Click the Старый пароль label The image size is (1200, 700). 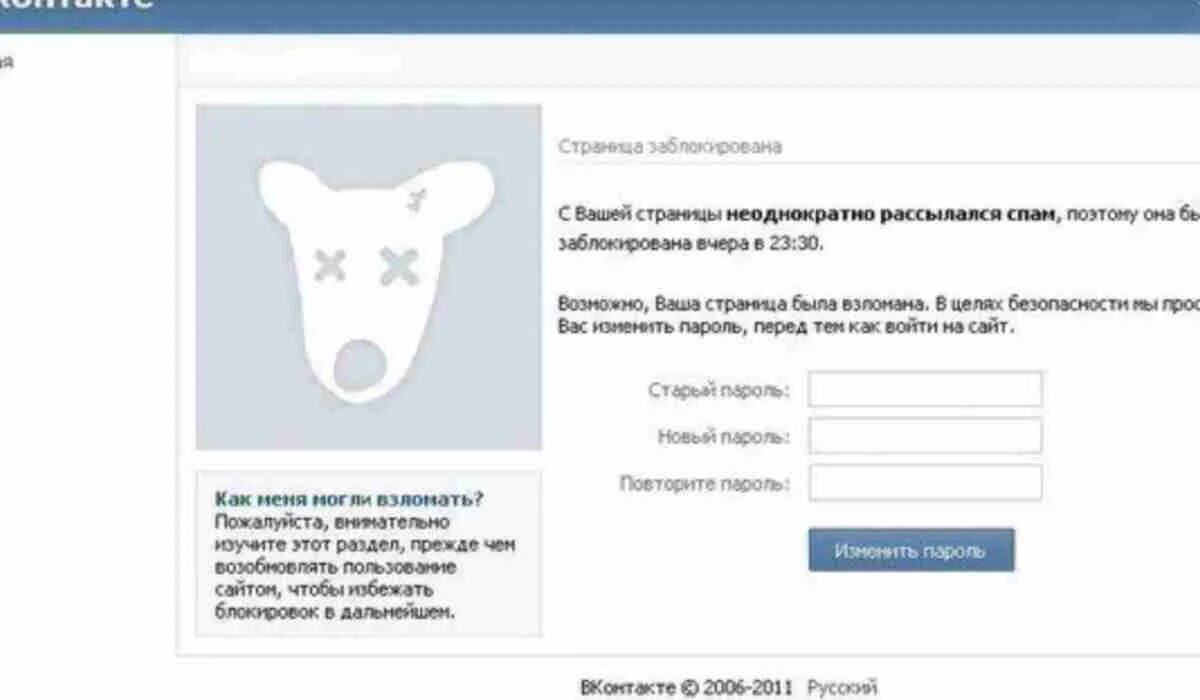pyautogui.click(x=719, y=390)
